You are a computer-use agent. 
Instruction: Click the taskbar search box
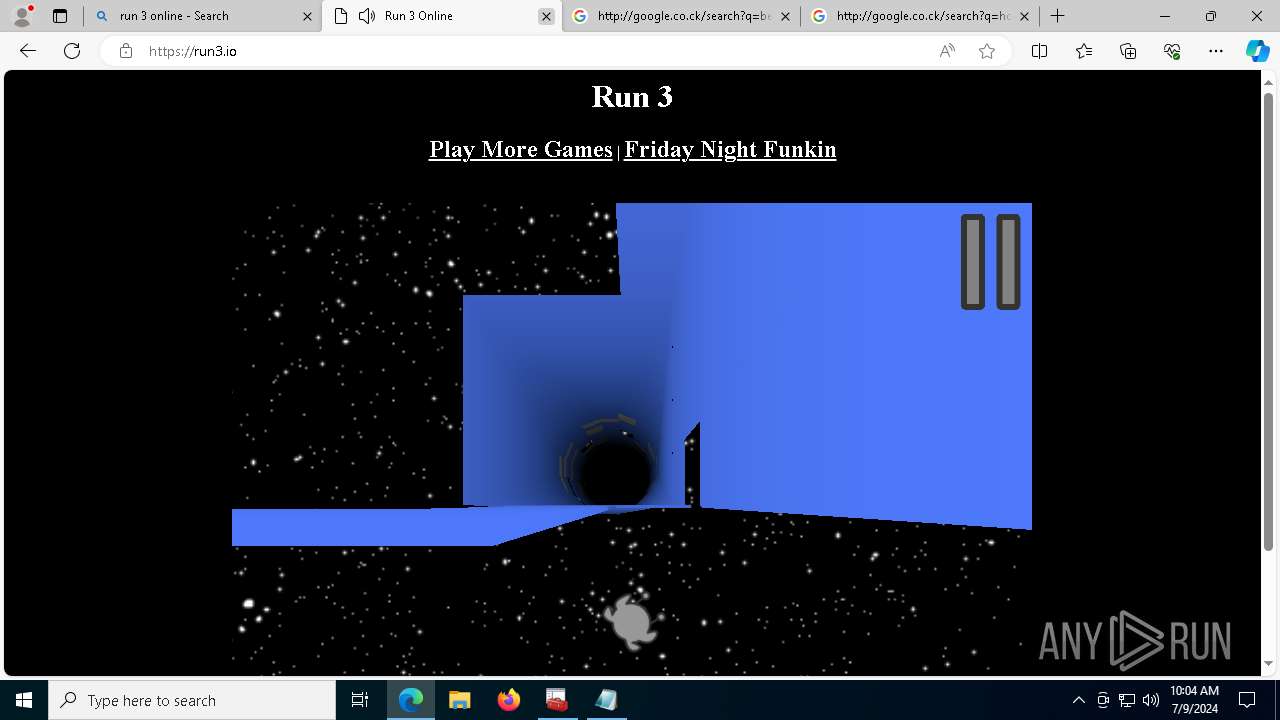[192, 700]
